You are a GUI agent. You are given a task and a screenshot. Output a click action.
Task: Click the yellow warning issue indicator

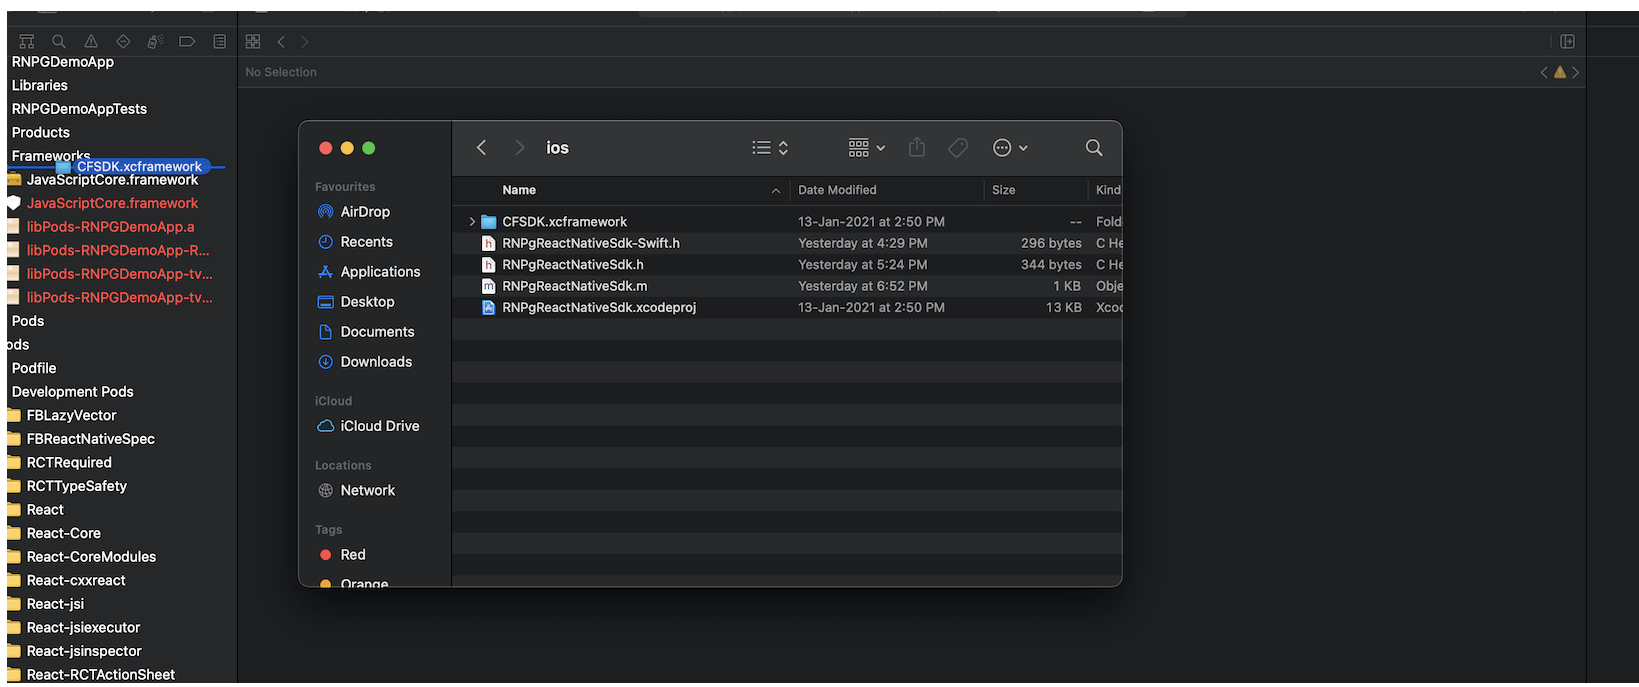1559,72
